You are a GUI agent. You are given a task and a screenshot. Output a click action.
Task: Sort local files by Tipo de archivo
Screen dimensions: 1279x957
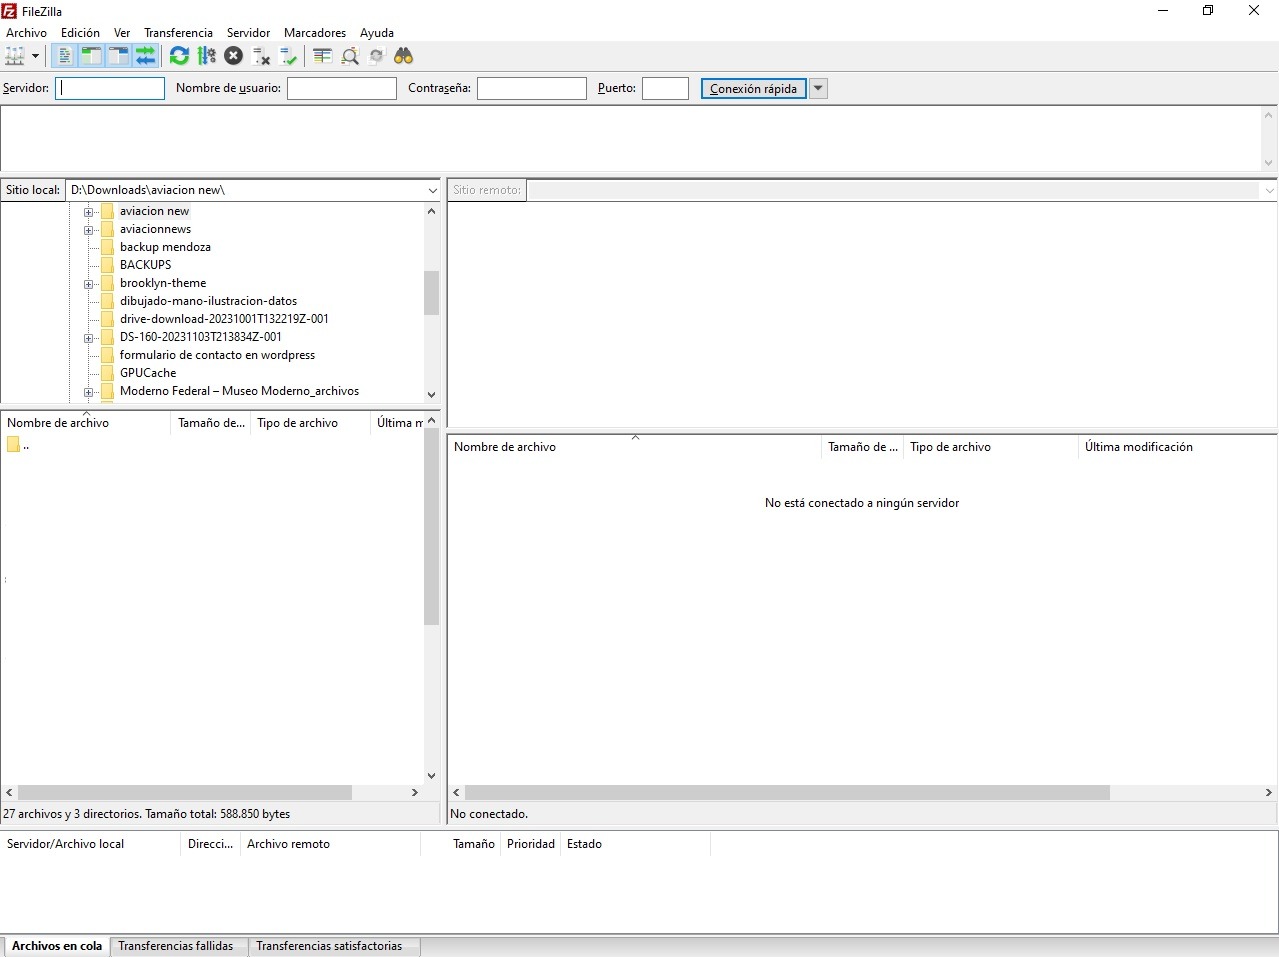coord(297,423)
